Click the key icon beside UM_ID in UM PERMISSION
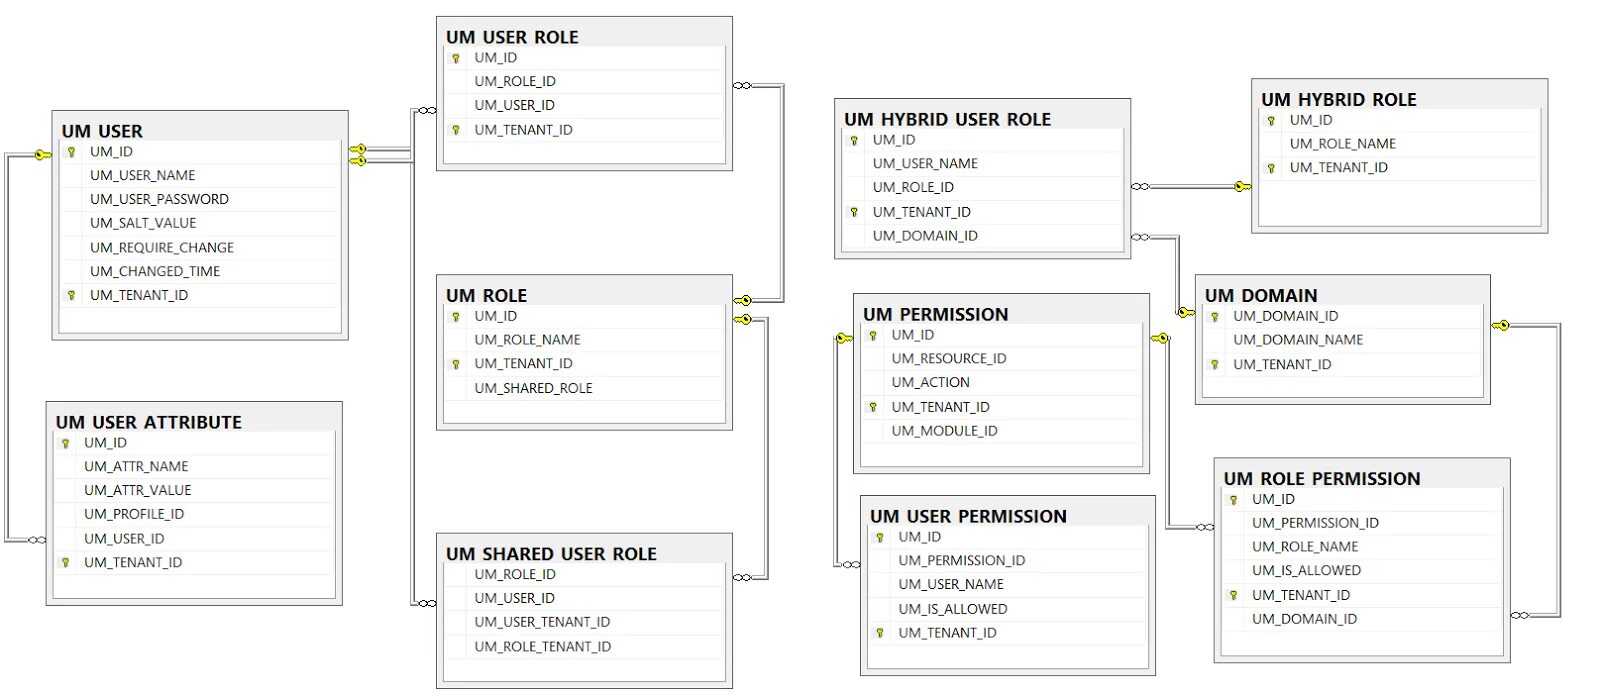The height and width of the screenshot is (695, 1600). pos(873,336)
